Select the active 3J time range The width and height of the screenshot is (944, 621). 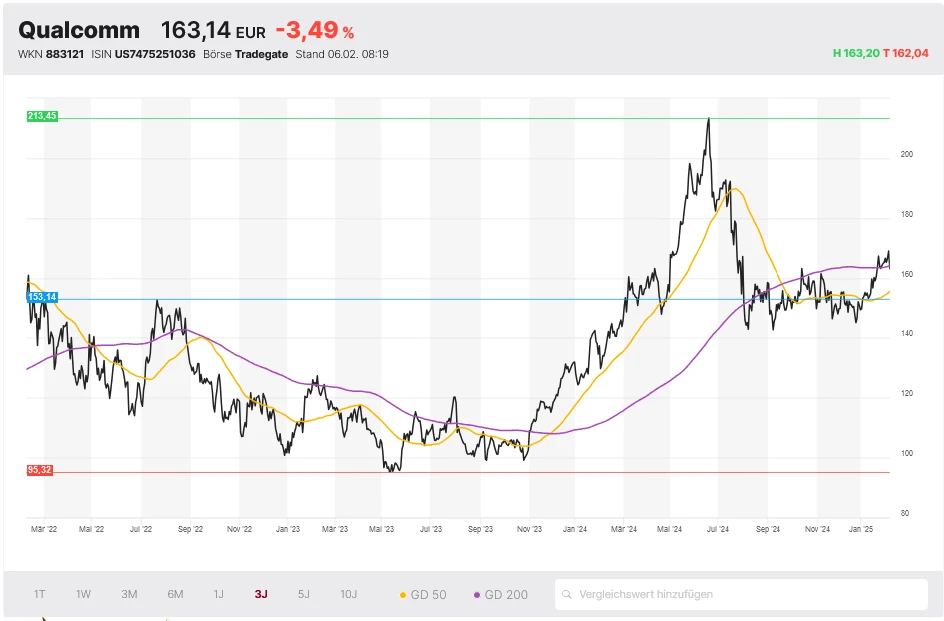pyautogui.click(x=261, y=594)
